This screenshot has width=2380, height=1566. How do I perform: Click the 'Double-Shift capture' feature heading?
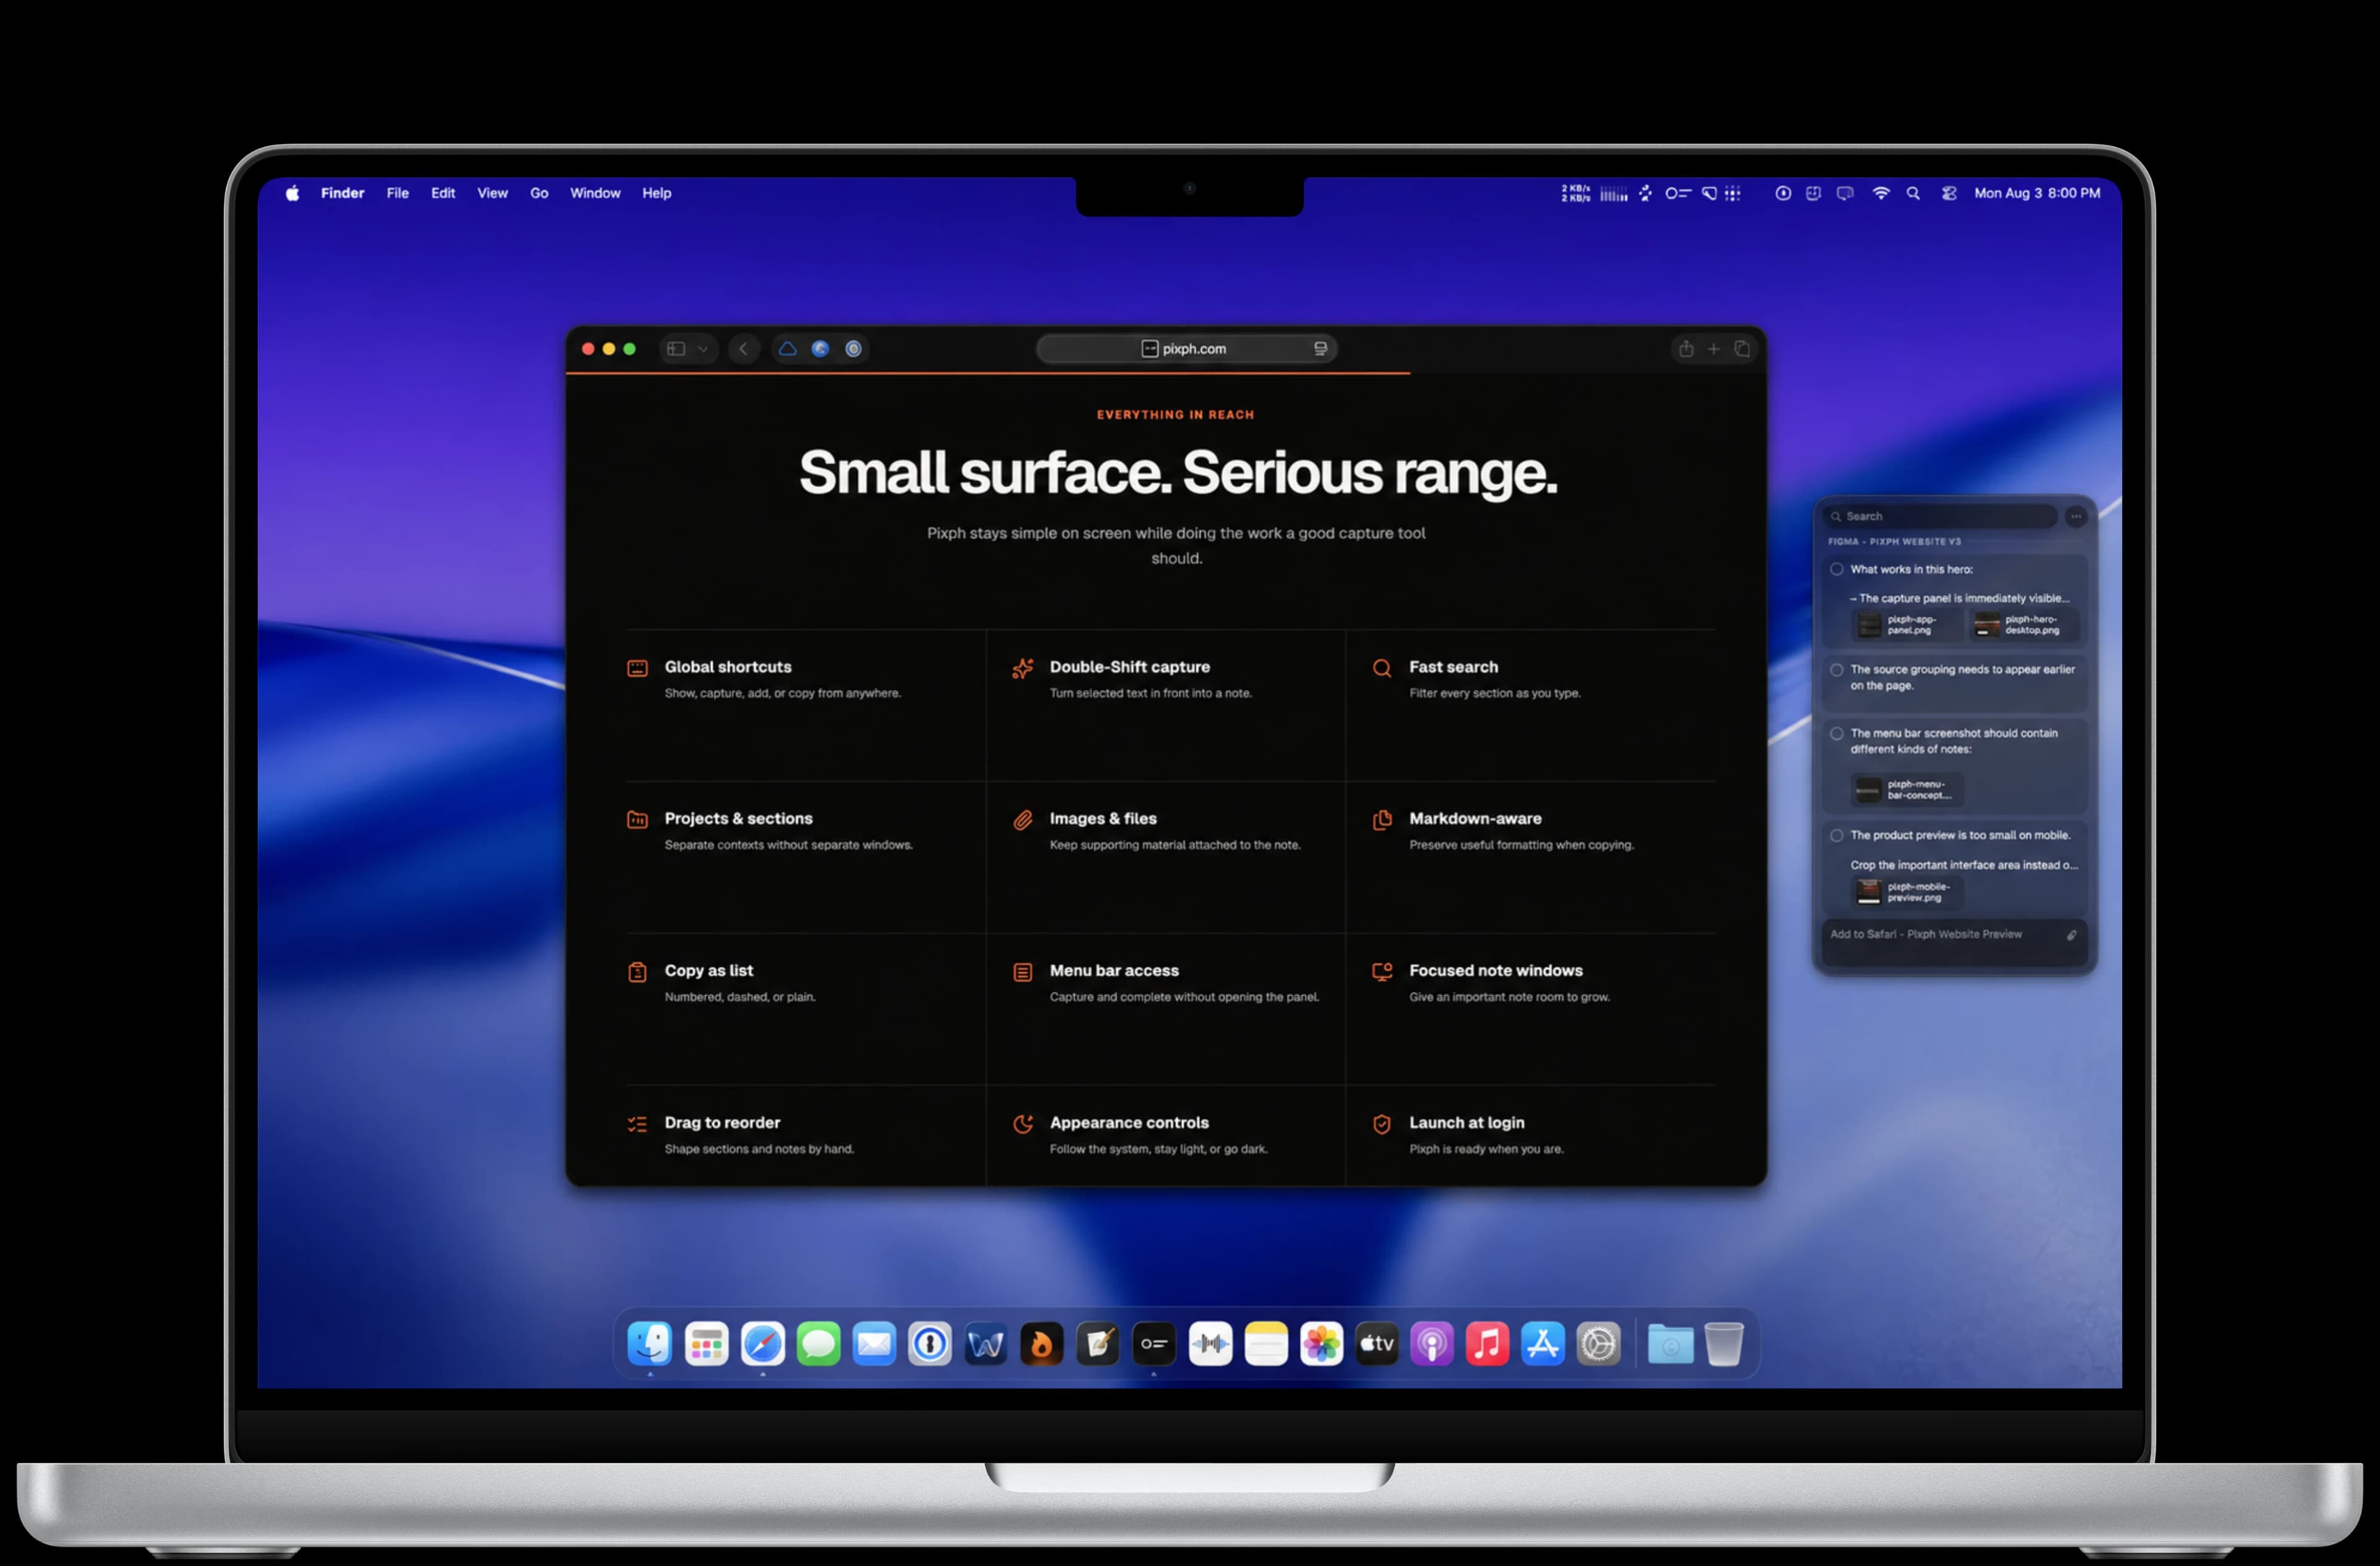tap(1130, 667)
